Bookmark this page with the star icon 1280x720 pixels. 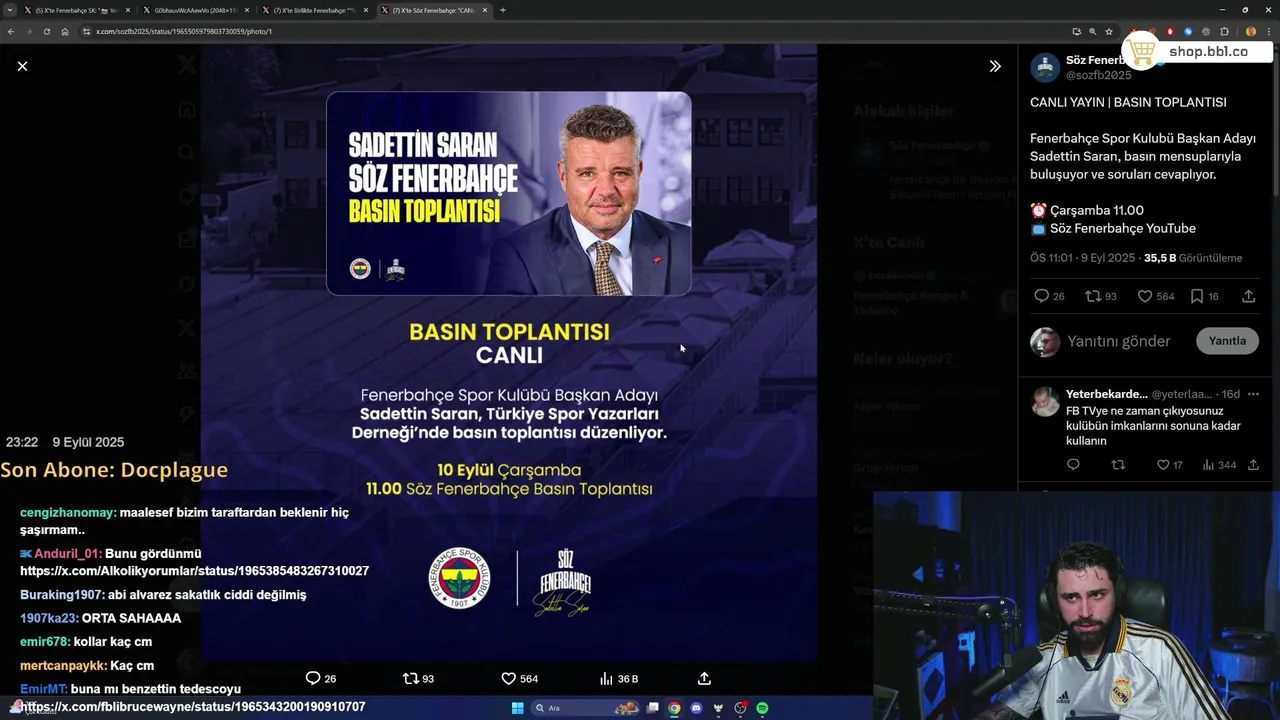point(1109,31)
